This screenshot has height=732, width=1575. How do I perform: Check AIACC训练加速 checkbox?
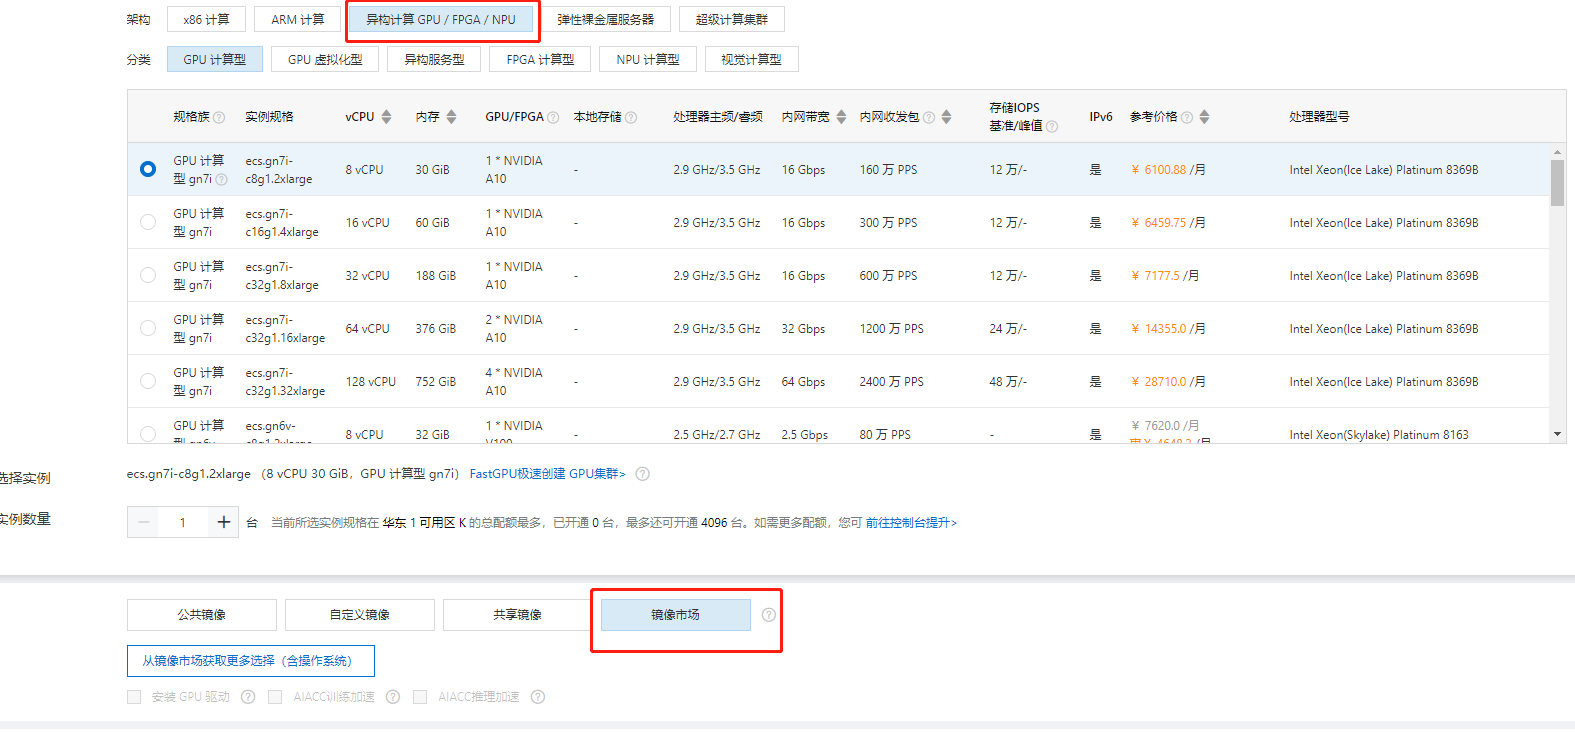[x=275, y=697]
